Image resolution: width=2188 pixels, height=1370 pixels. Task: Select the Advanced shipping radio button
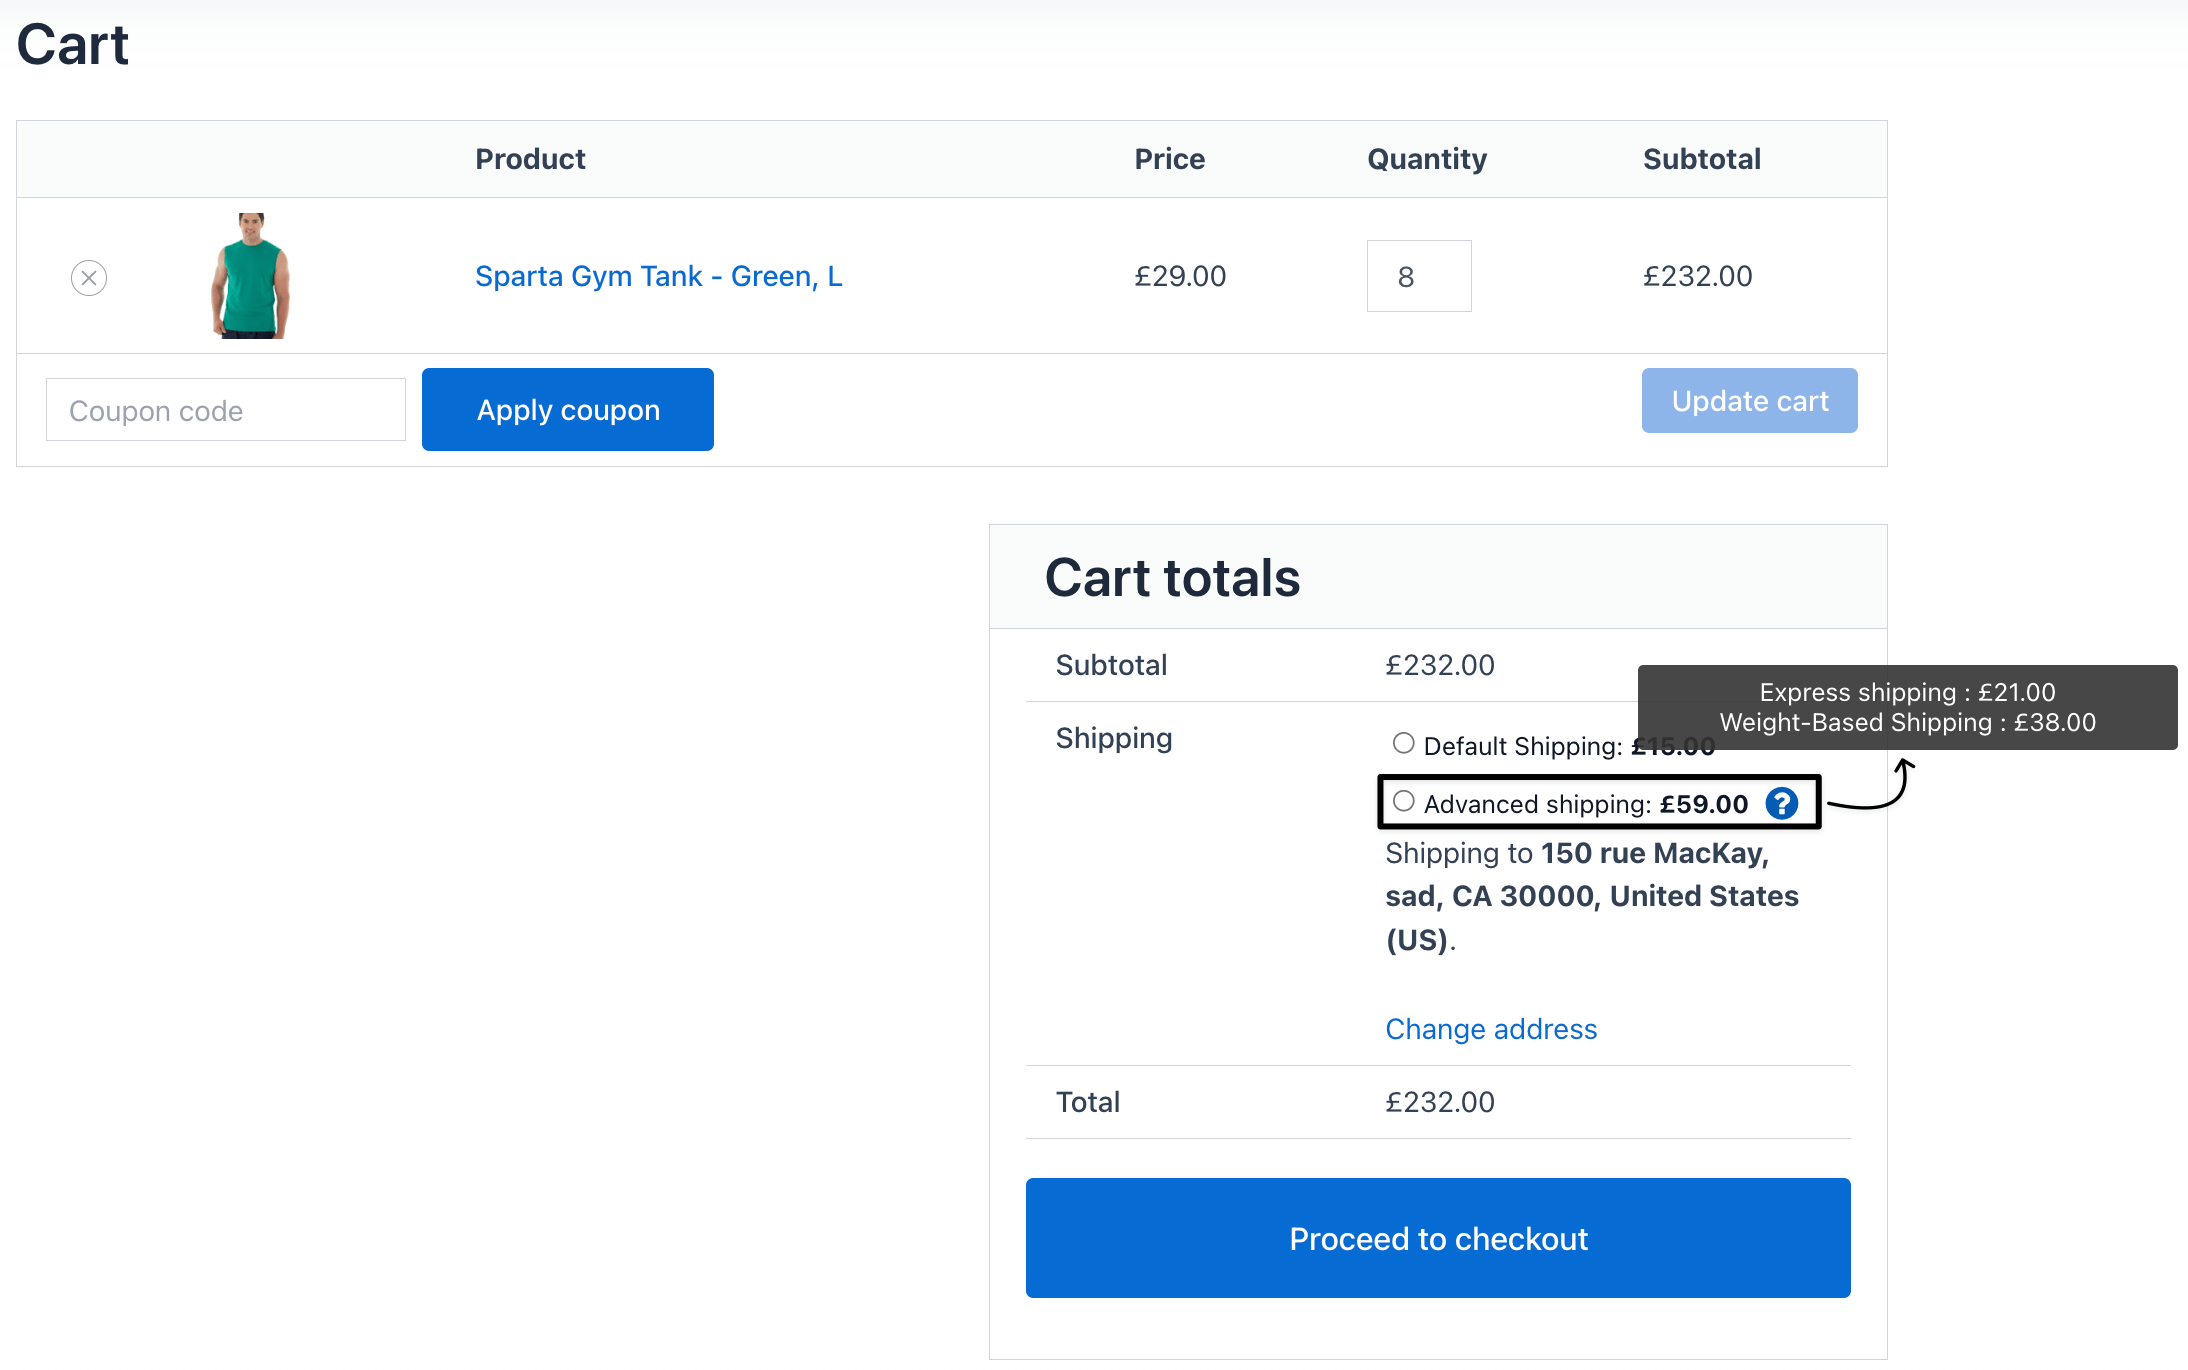1403,801
